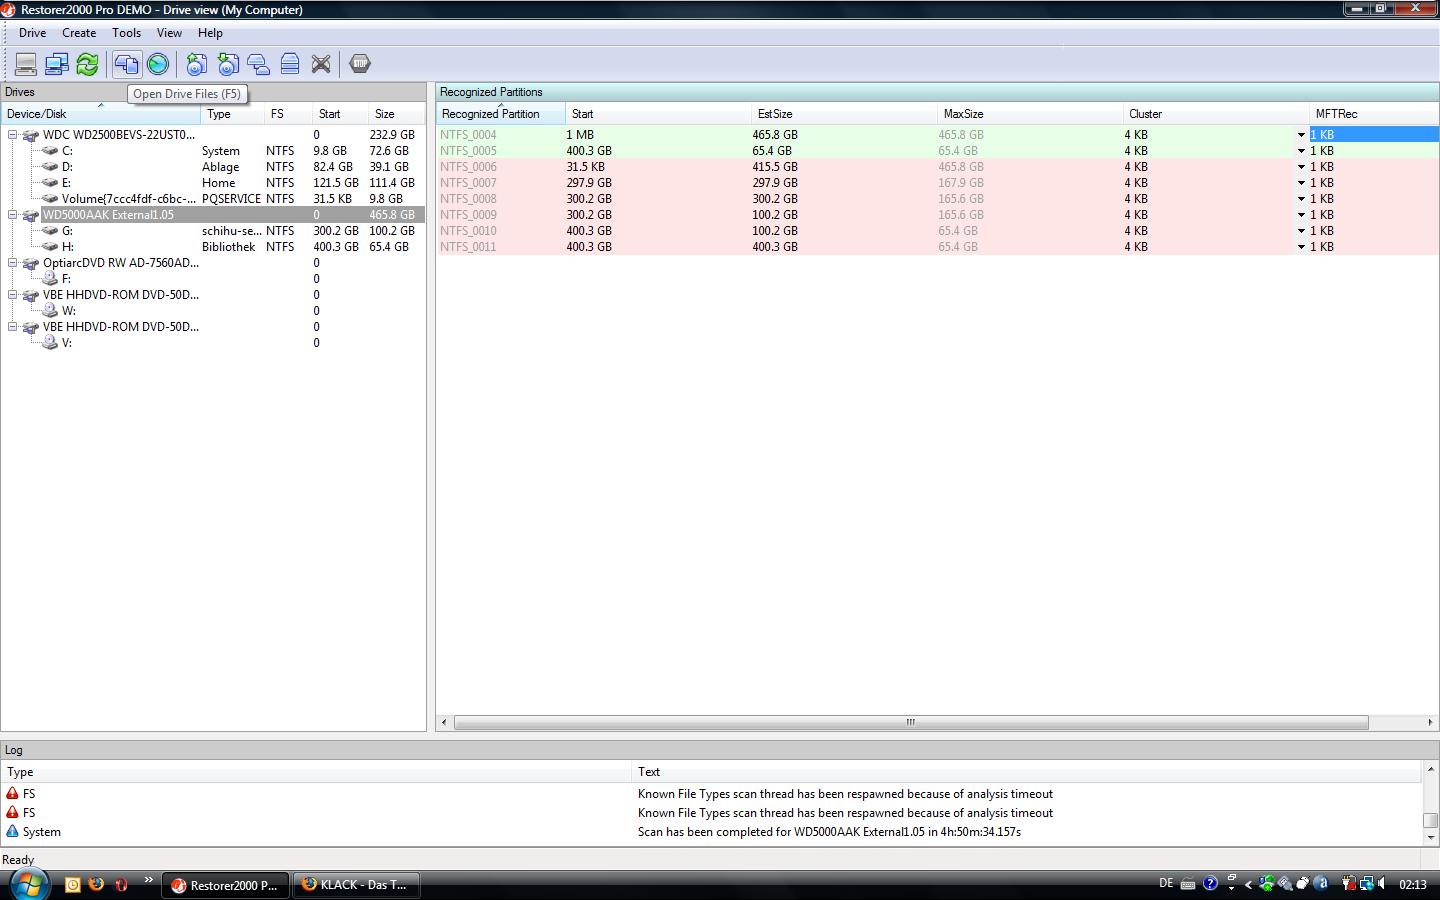Click the DE language indicator in taskbar
1440x900 pixels.
point(1166,883)
